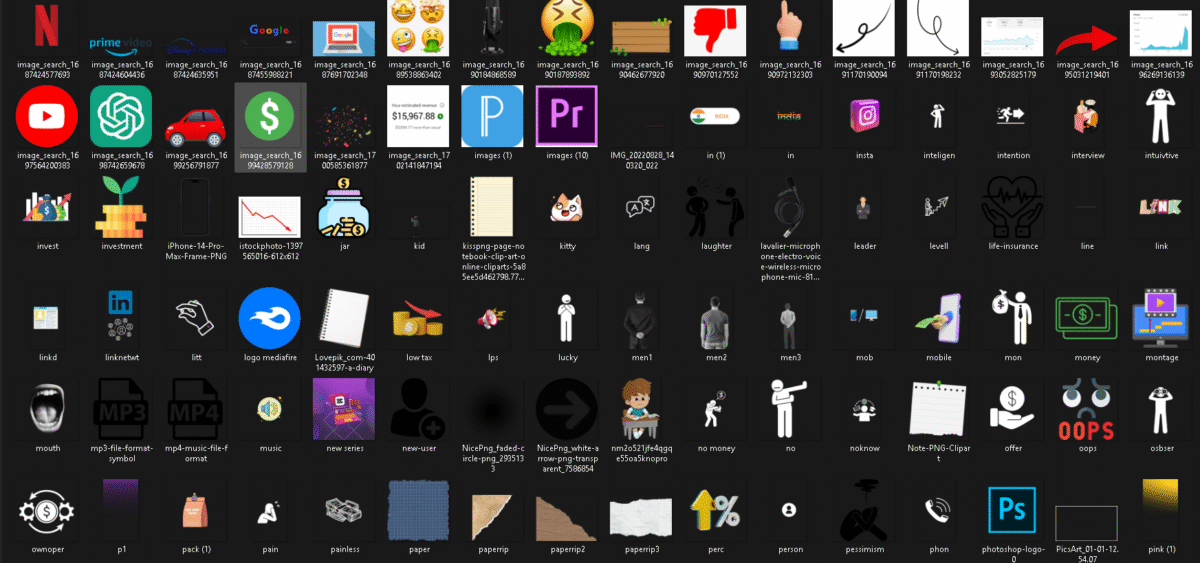The image size is (1200, 563).
Task: Click the Premiere Pro logo file
Action: (566, 116)
